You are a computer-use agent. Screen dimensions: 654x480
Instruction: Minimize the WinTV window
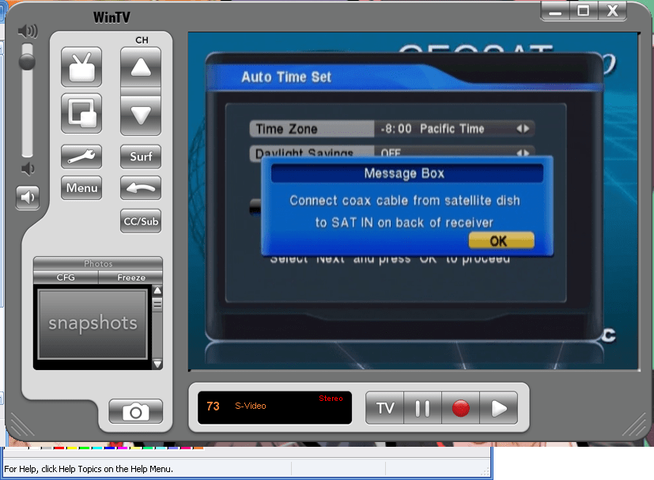[x=555, y=10]
